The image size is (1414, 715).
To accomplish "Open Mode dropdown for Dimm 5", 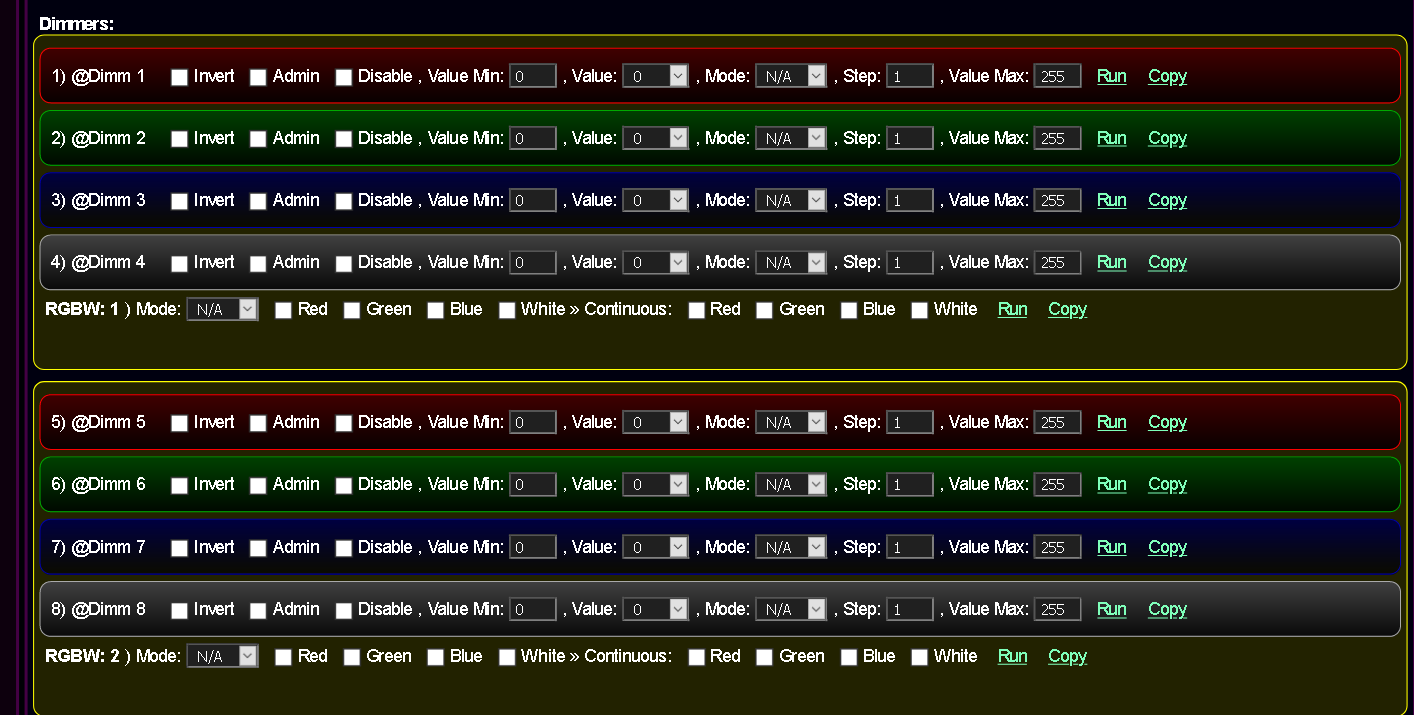I will point(791,422).
